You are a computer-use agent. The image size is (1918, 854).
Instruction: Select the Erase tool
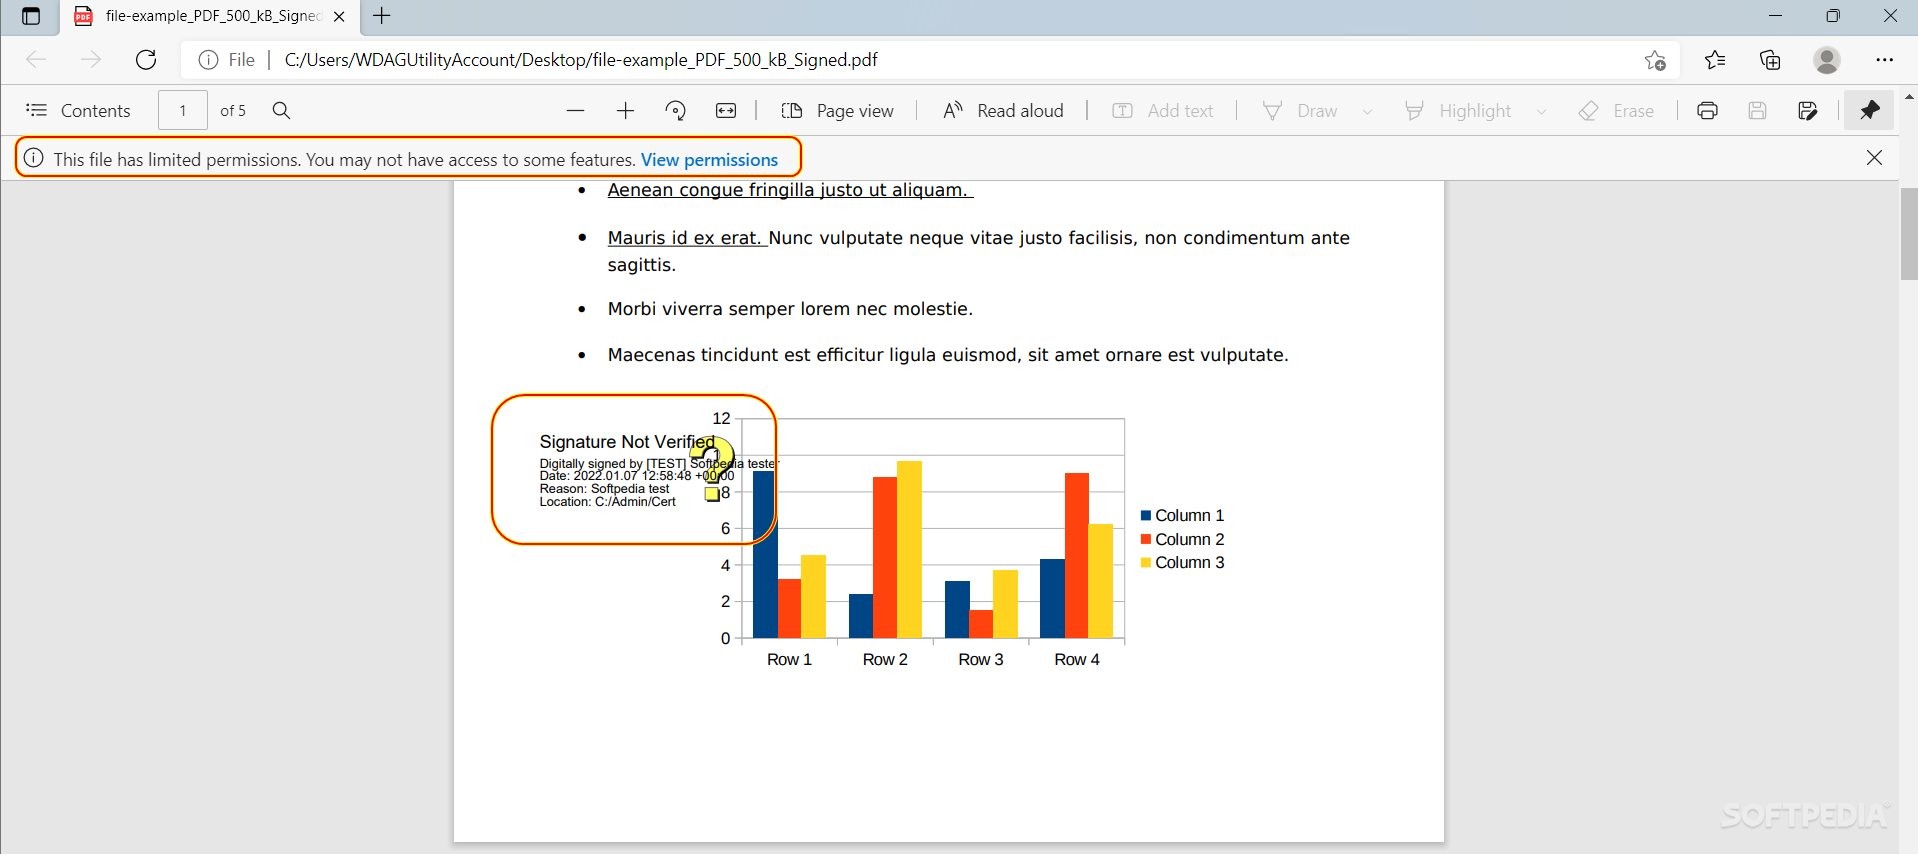tap(1616, 110)
